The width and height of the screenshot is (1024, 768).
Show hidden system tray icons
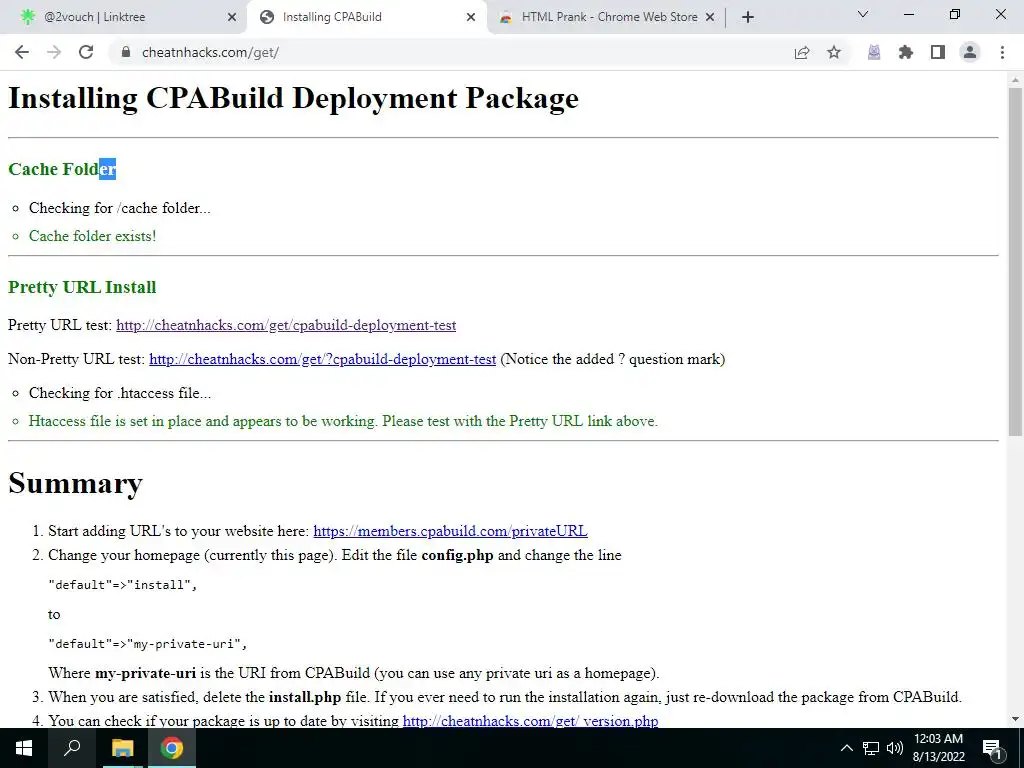[846, 748]
